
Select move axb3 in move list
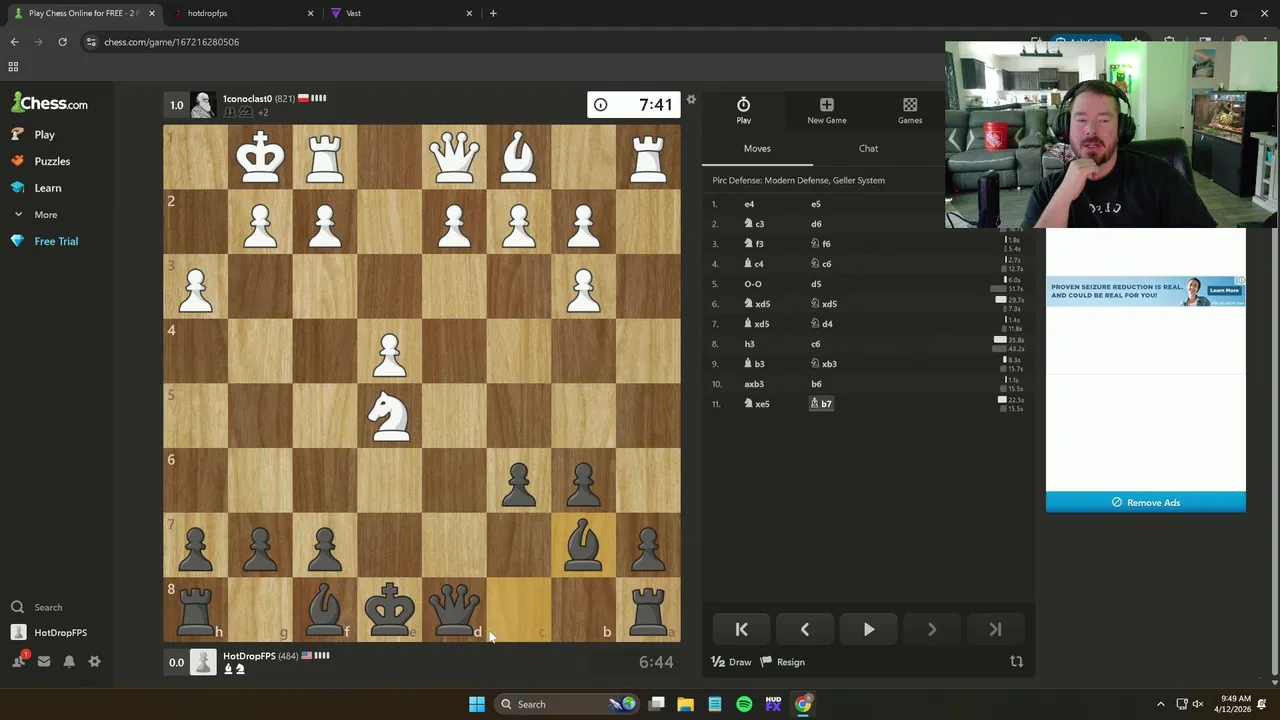(x=754, y=384)
